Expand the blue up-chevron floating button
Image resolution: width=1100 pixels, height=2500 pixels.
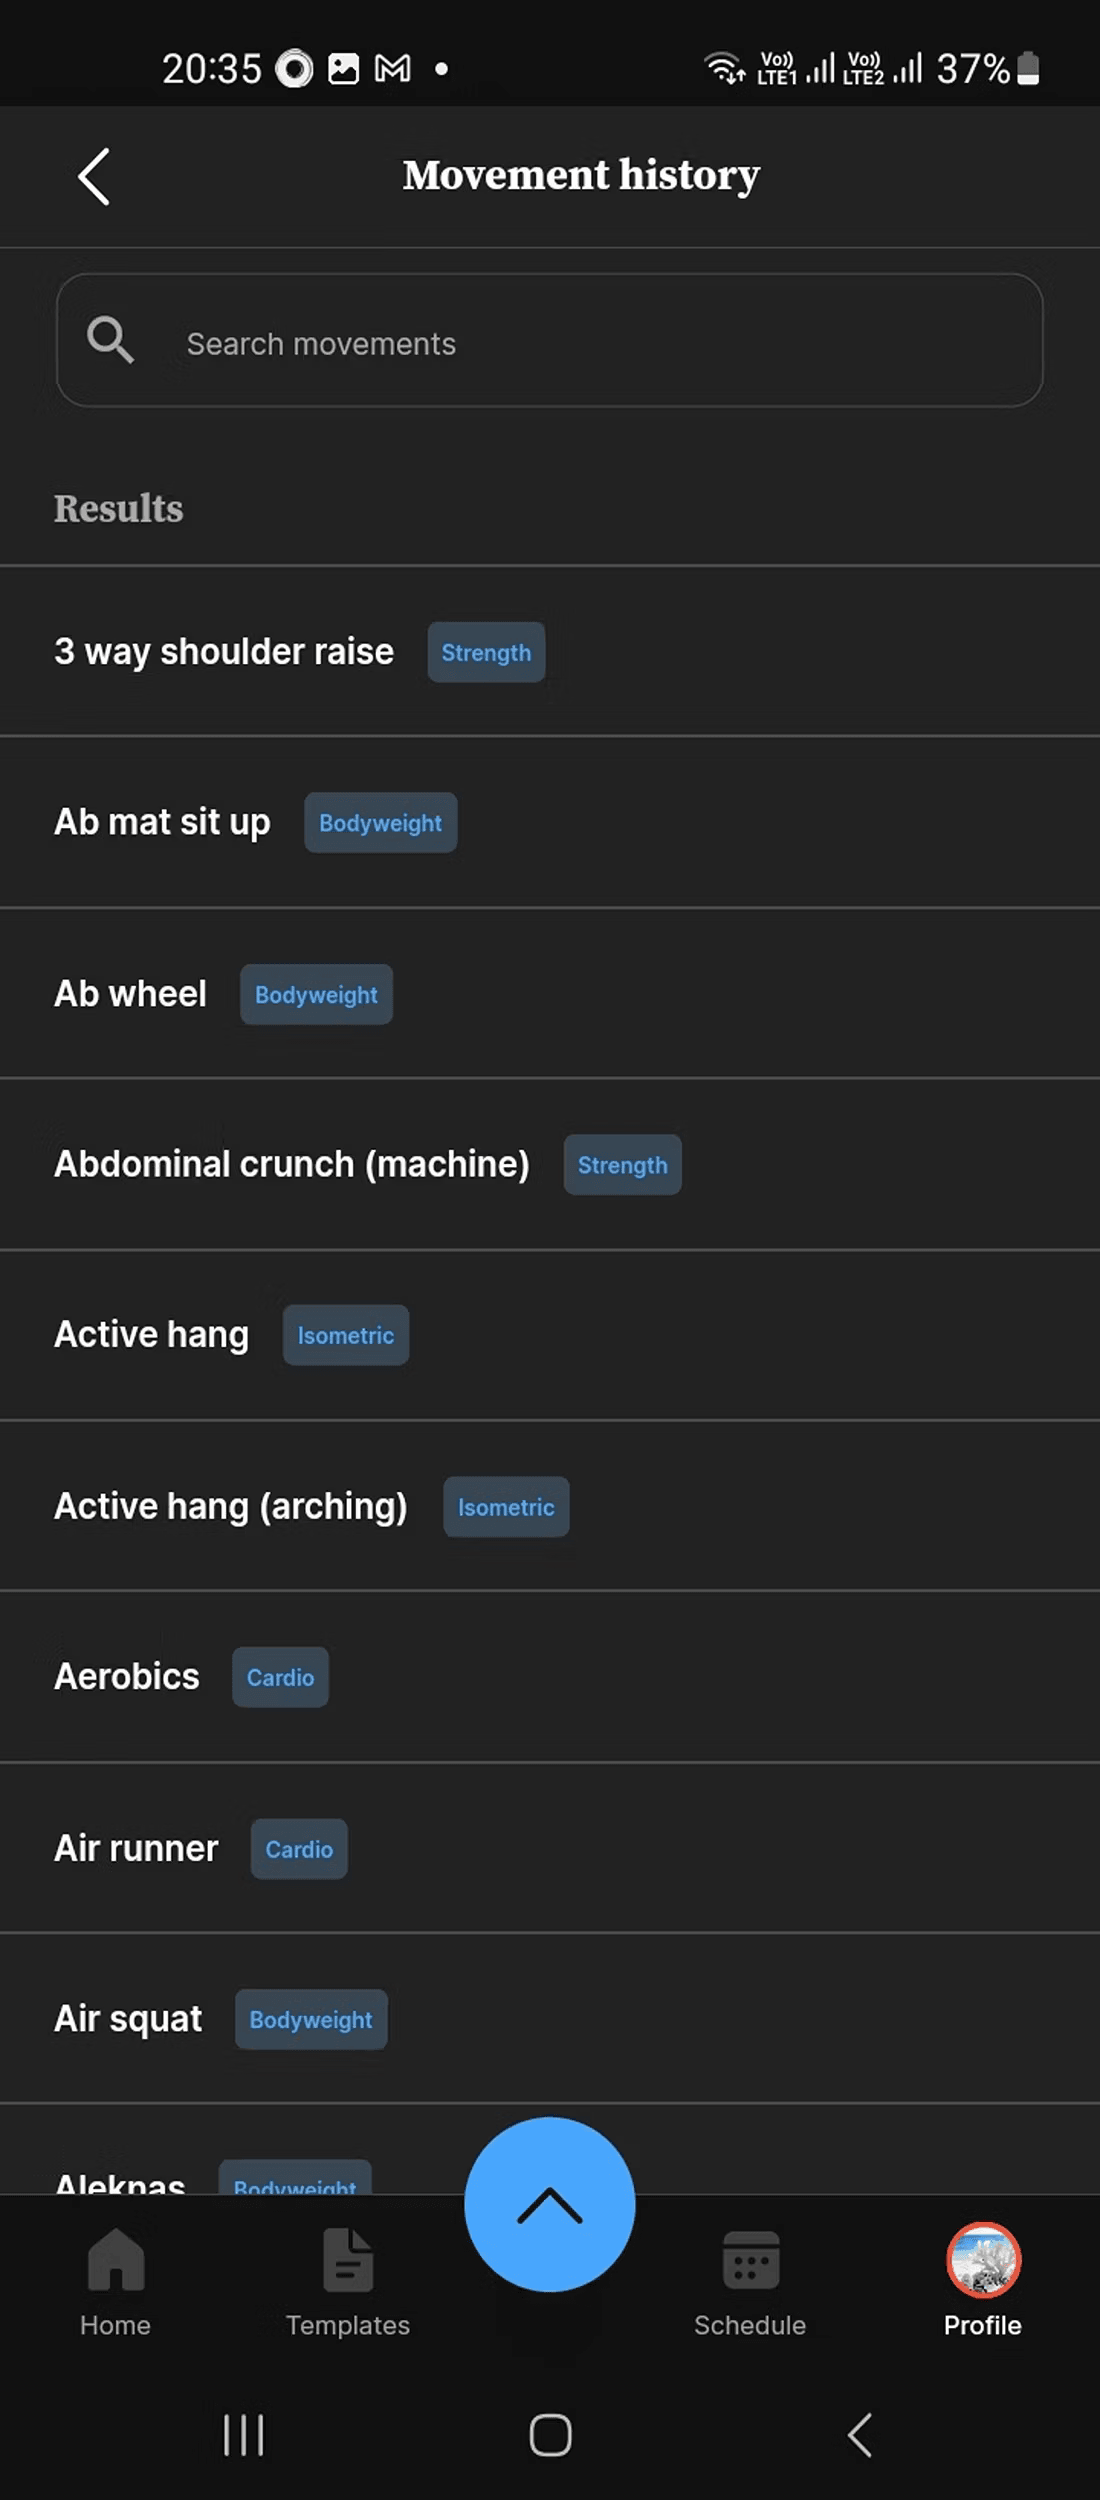click(550, 2205)
